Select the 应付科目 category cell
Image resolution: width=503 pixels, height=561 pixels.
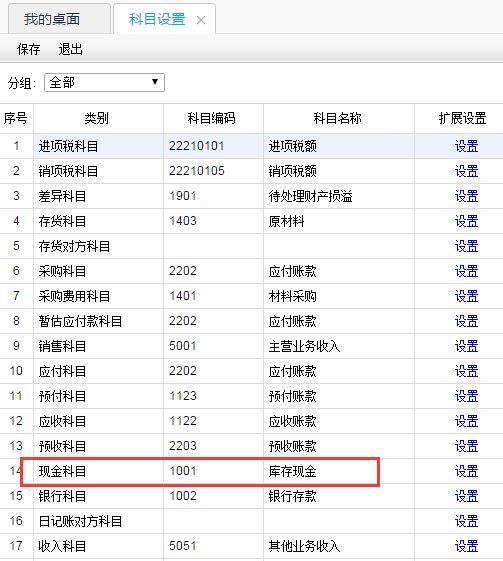[x=98, y=371]
